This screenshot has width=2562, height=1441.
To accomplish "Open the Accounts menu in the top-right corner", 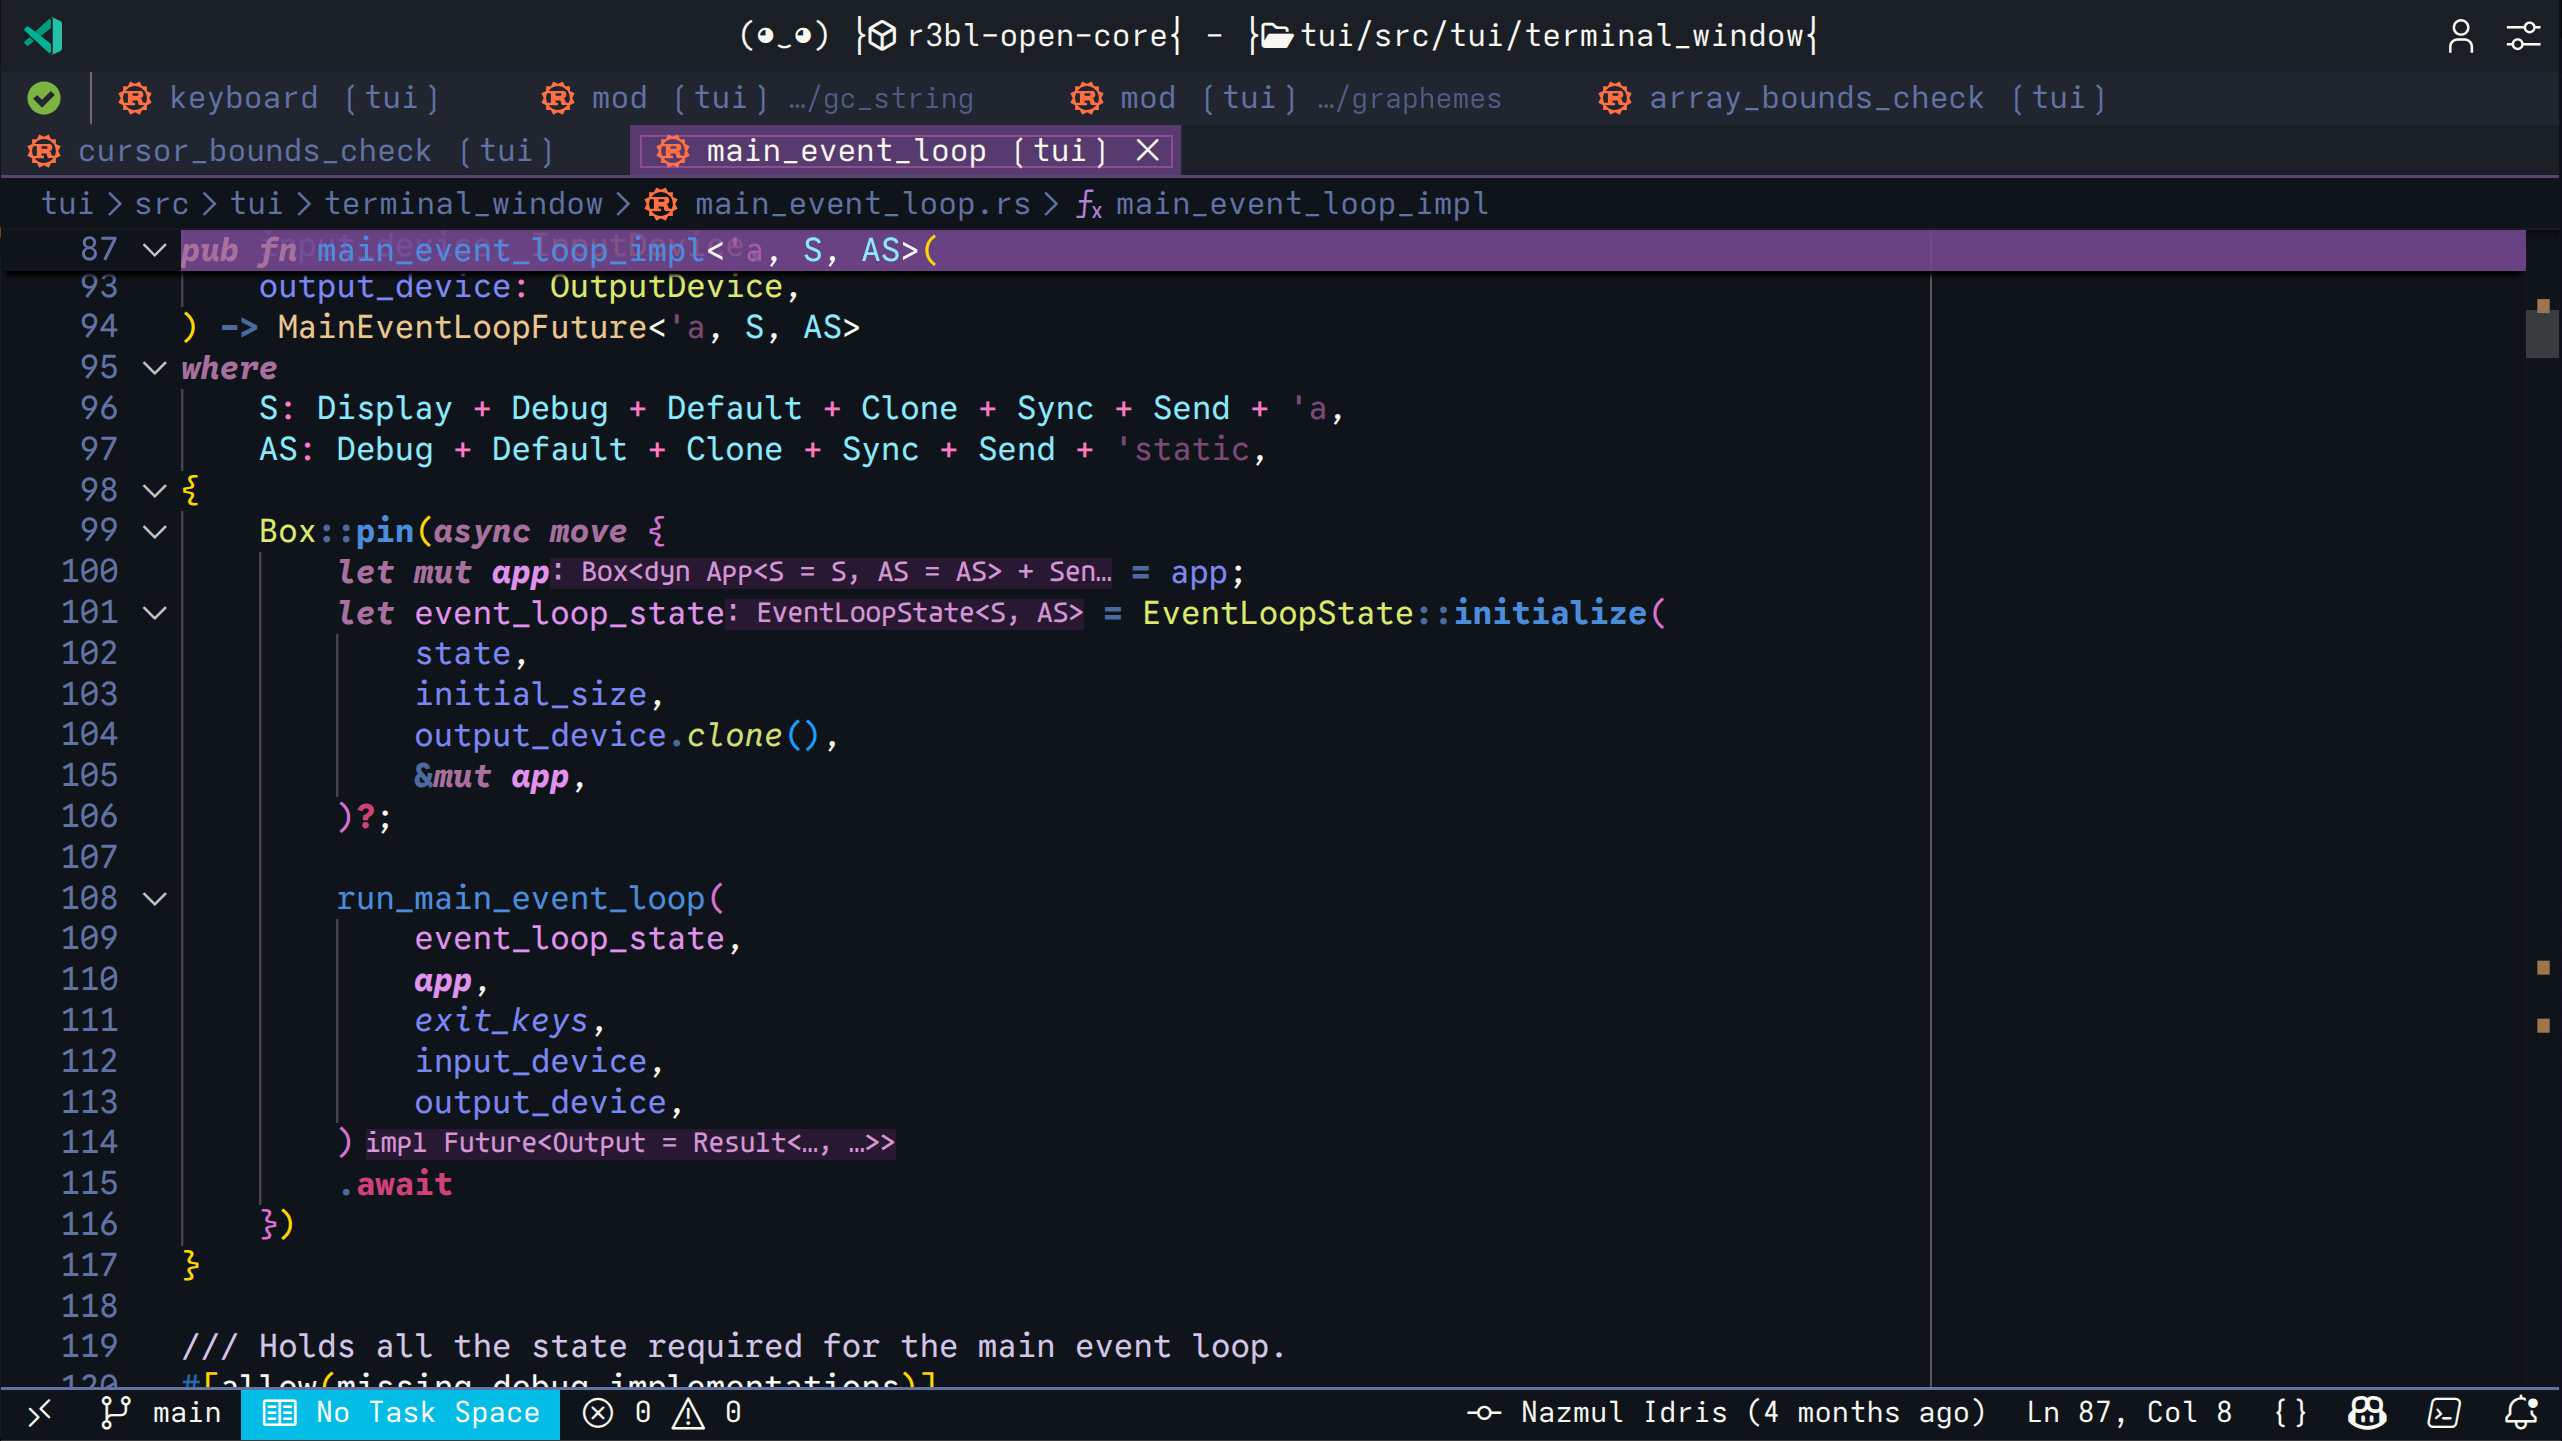I will (2461, 36).
